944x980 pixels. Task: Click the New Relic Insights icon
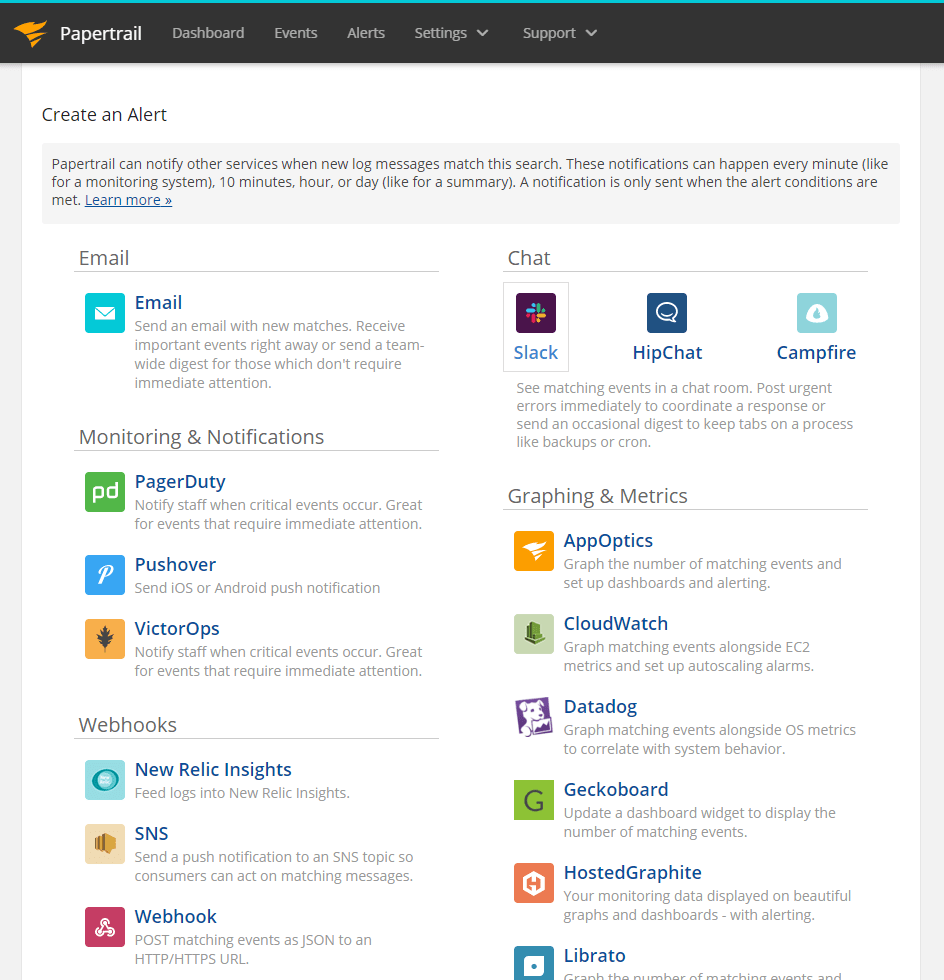(x=105, y=779)
